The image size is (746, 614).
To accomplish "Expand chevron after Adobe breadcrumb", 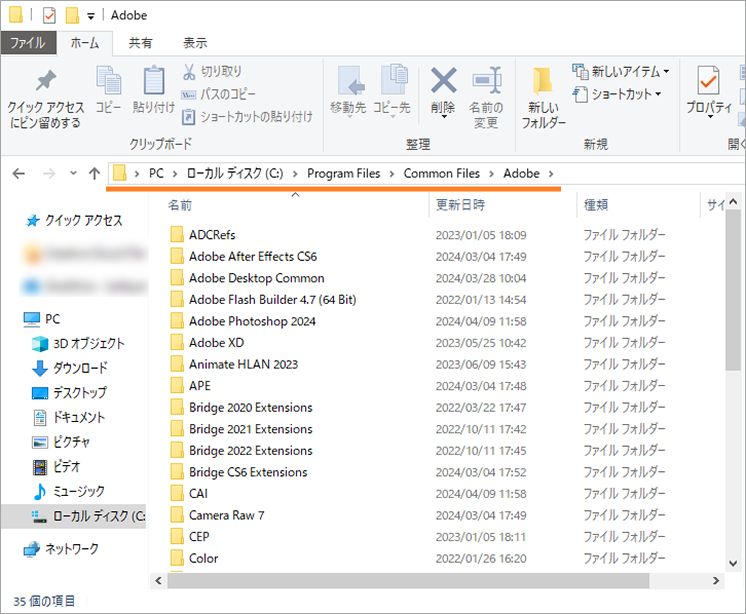I will [551, 174].
